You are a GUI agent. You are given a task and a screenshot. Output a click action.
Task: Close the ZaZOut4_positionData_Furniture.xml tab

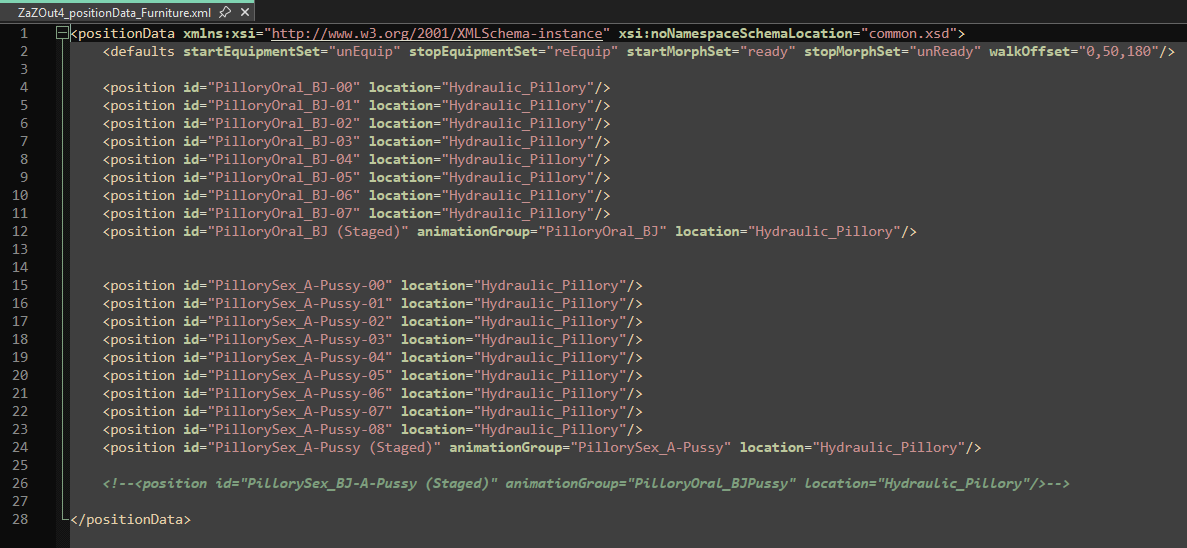245,12
